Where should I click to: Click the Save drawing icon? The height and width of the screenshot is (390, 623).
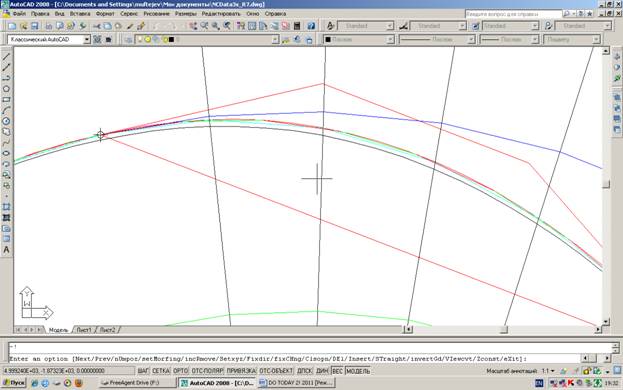pyautogui.click(x=35, y=26)
